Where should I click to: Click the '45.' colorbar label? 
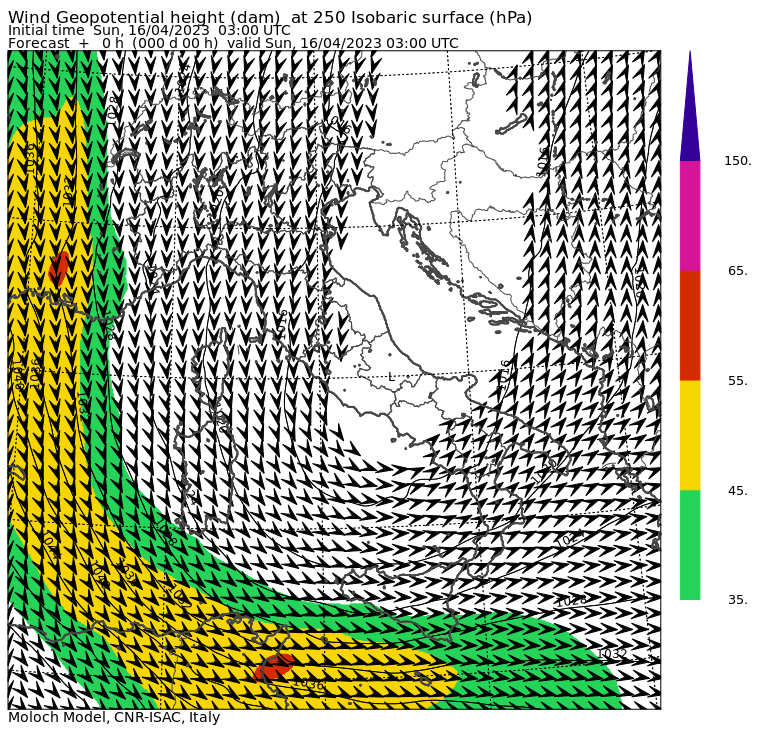point(738,491)
